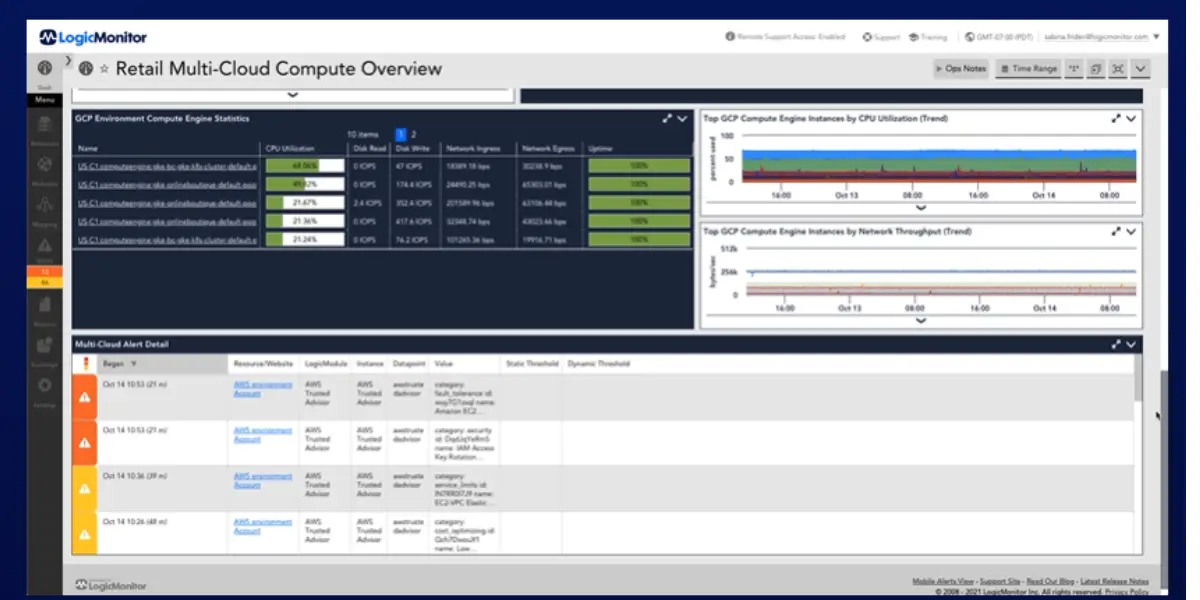Image resolution: width=1200 pixels, height=600 pixels.
Task: Open the compute engine link with 21.67% CPU
Action: (x=167, y=203)
